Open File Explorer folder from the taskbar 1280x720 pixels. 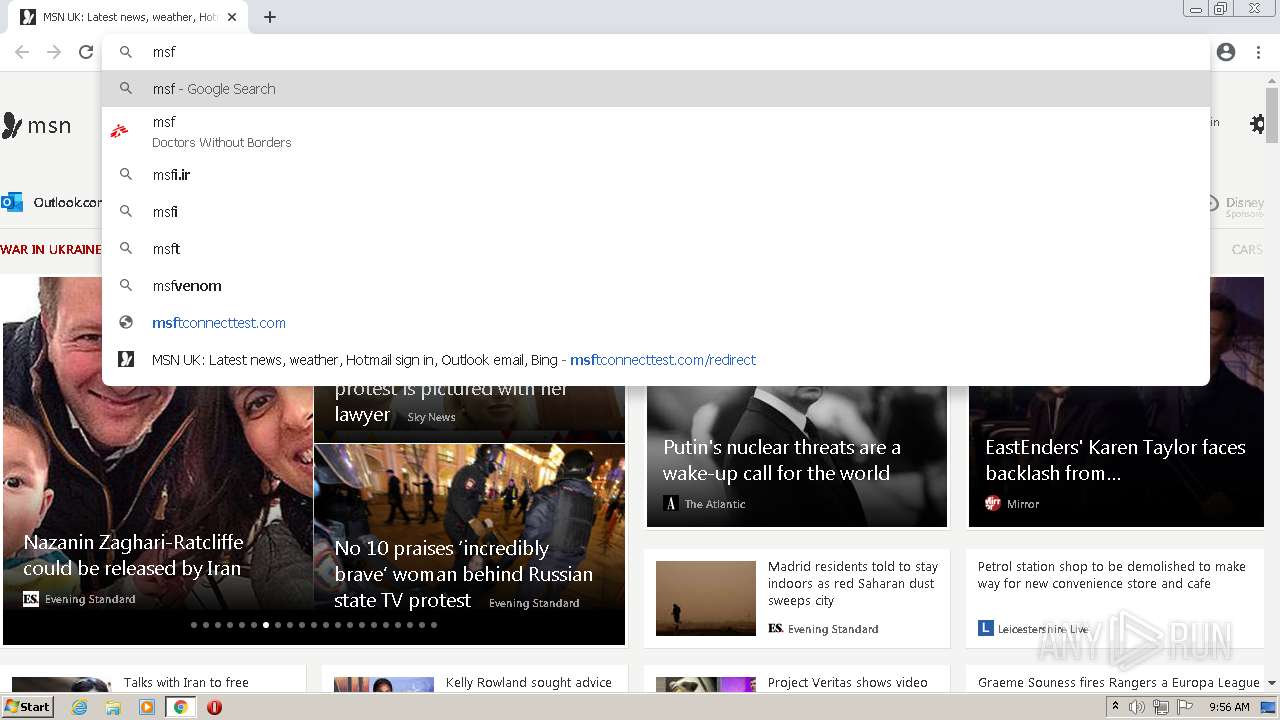[113, 707]
